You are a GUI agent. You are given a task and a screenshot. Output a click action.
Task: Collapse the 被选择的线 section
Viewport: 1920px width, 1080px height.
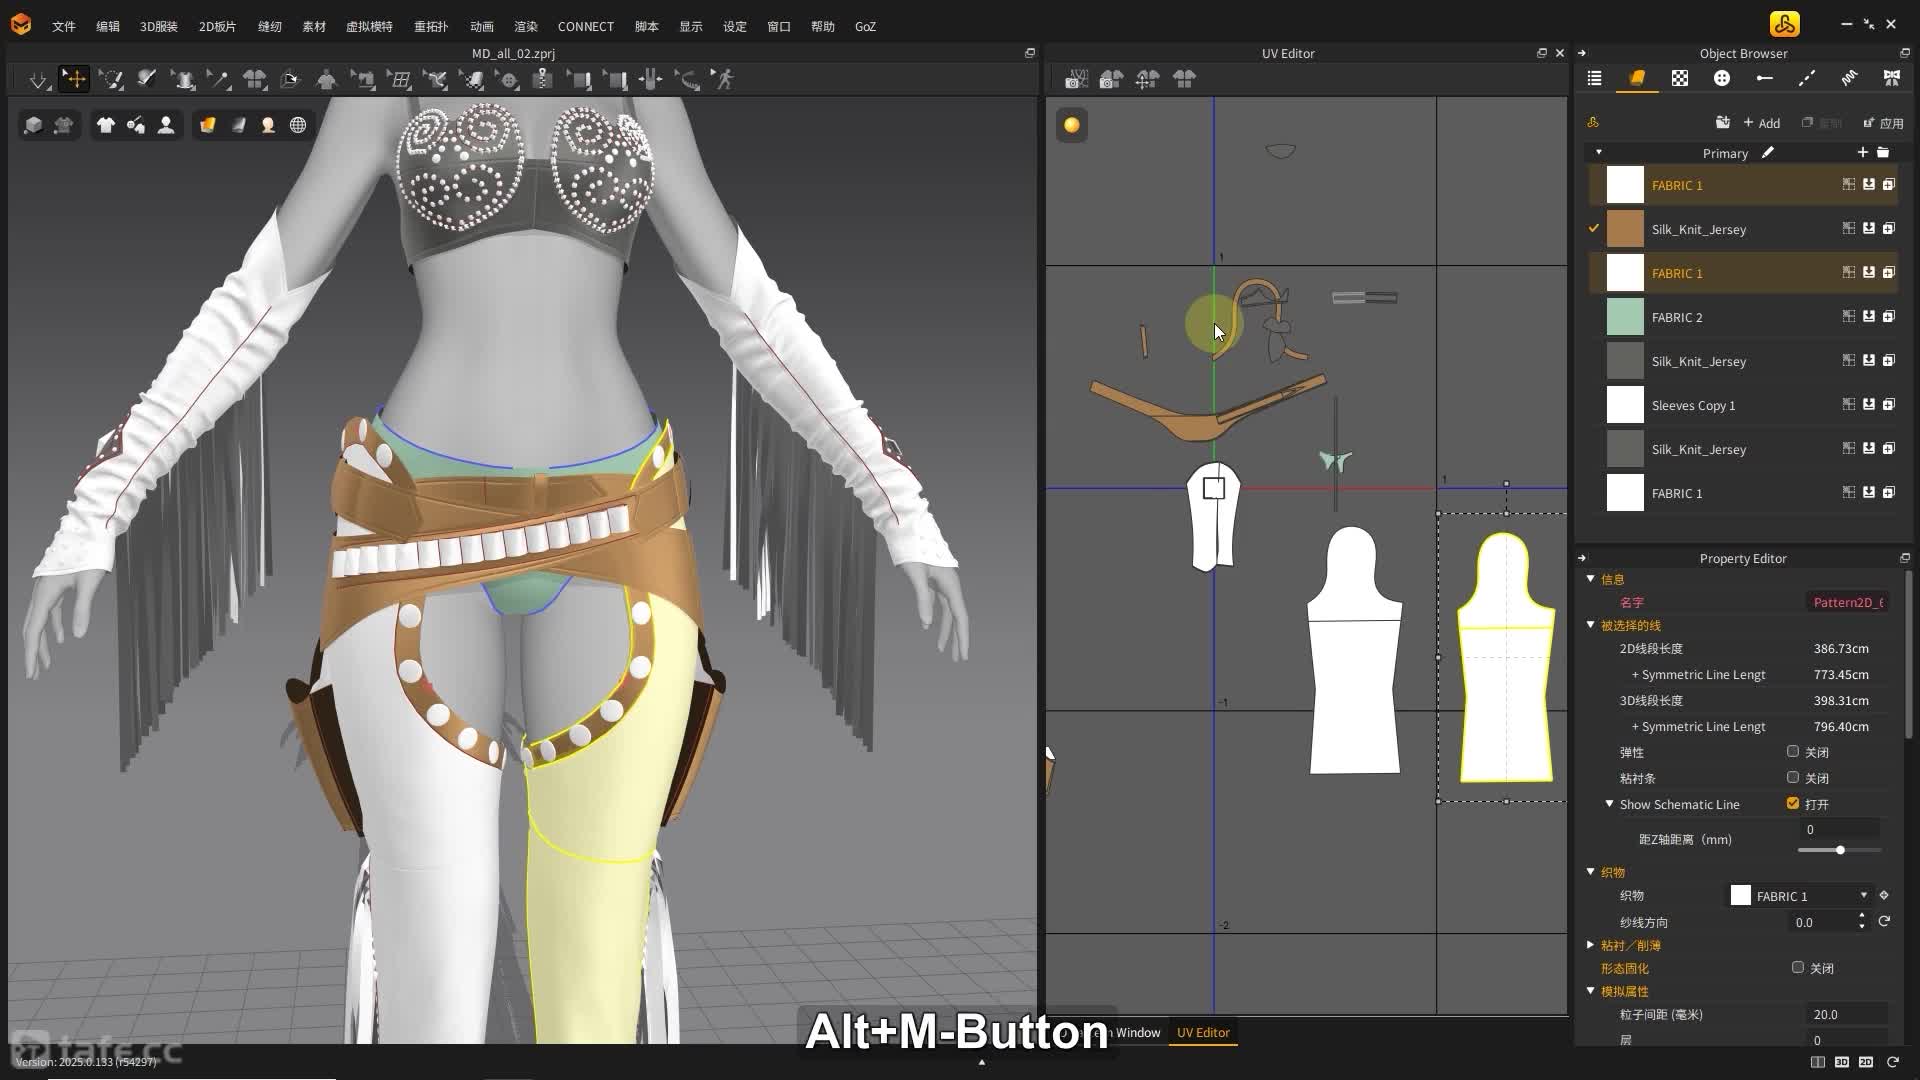1590,625
